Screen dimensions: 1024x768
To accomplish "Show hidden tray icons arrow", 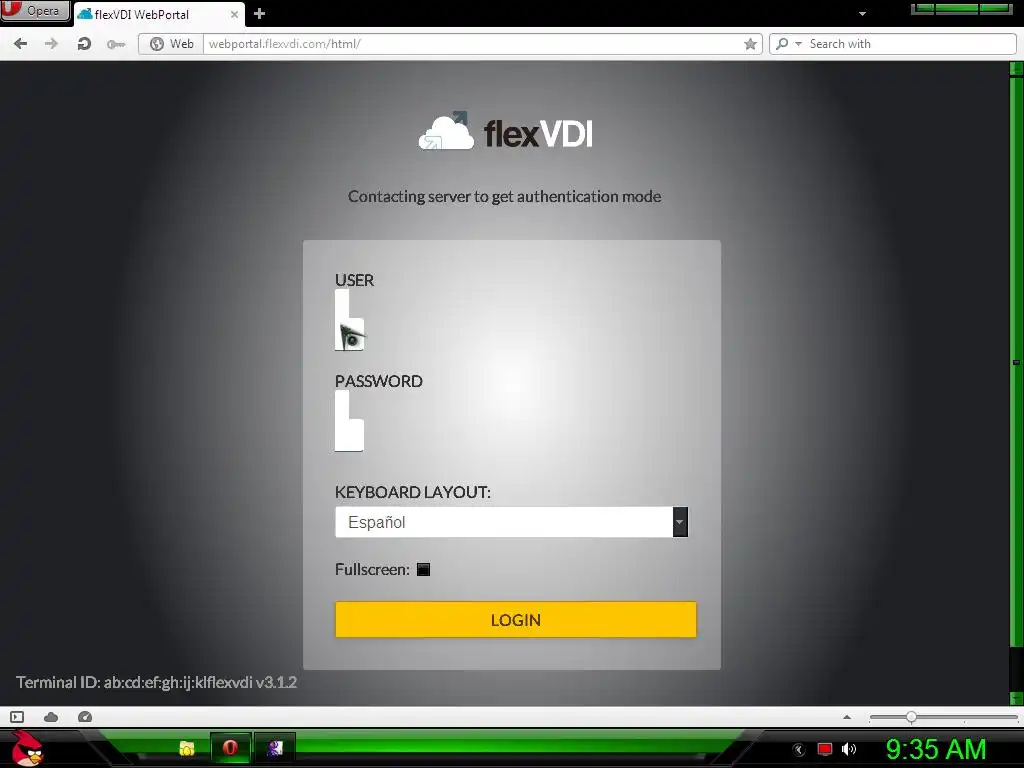I will click(x=799, y=750).
